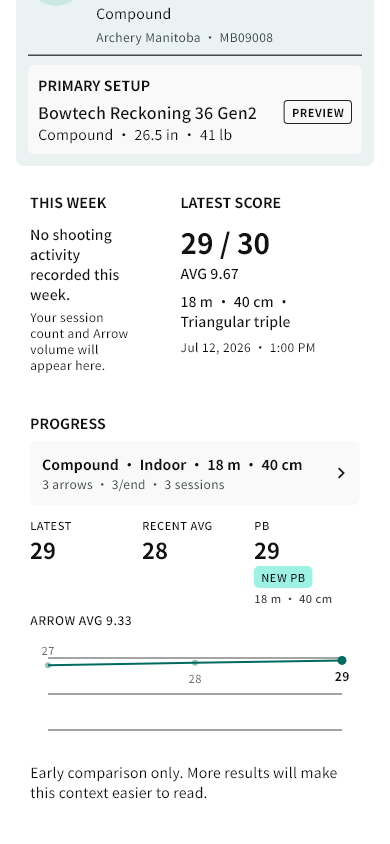Image resolution: width=390 pixels, height=844 pixels.
Task: Tap the RECENT AVG value 28
Action: pos(155,551)
